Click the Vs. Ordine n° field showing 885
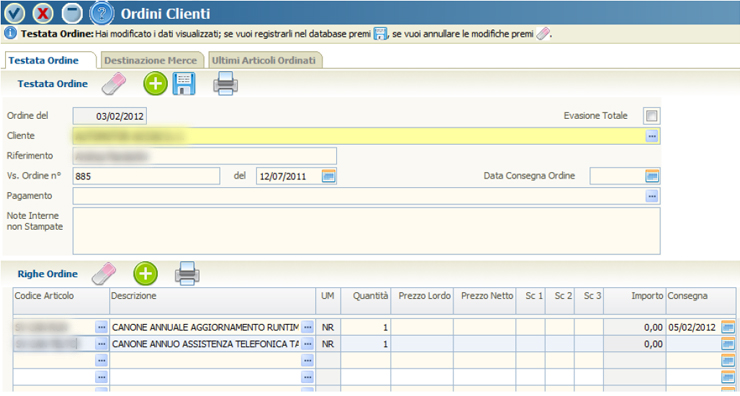740x396 pixels. (146, 176)
